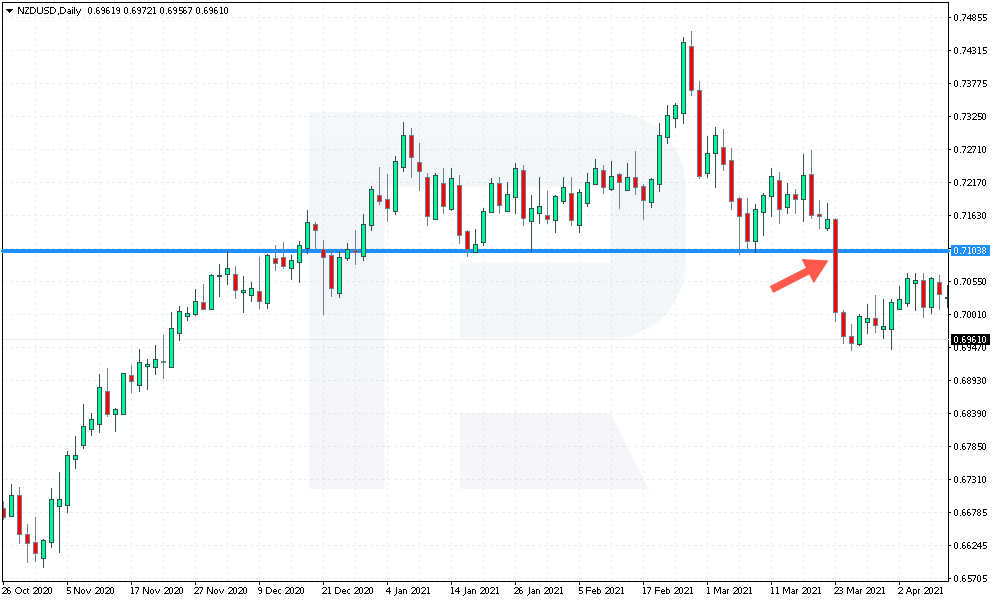Click the 23 Mar 2021 date label

click(x=860, y=591)
